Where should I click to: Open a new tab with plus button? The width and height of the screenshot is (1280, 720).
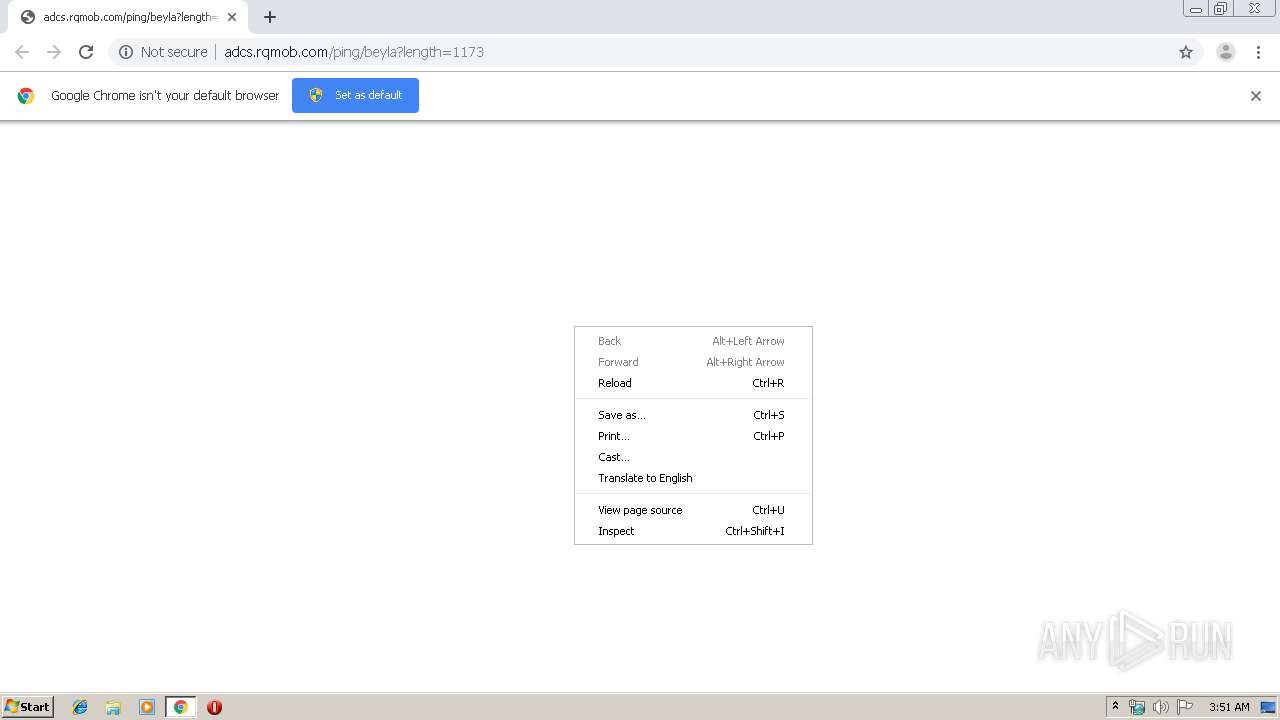tap(270, 17)
